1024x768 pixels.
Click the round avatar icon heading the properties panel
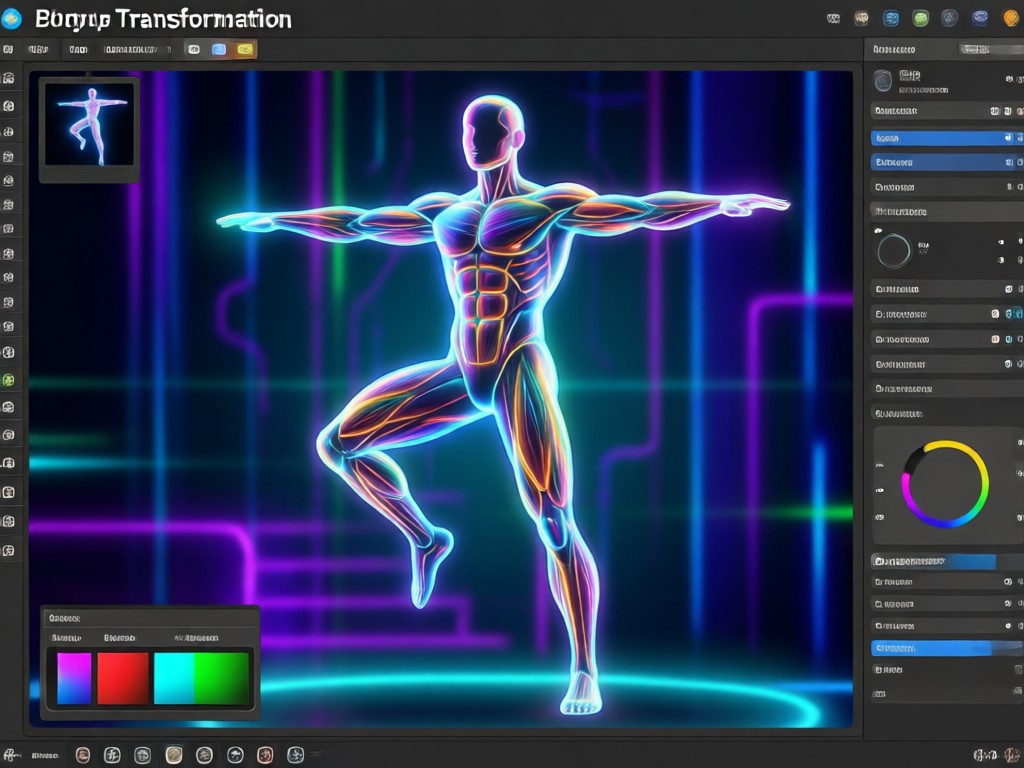click(883, 81)
